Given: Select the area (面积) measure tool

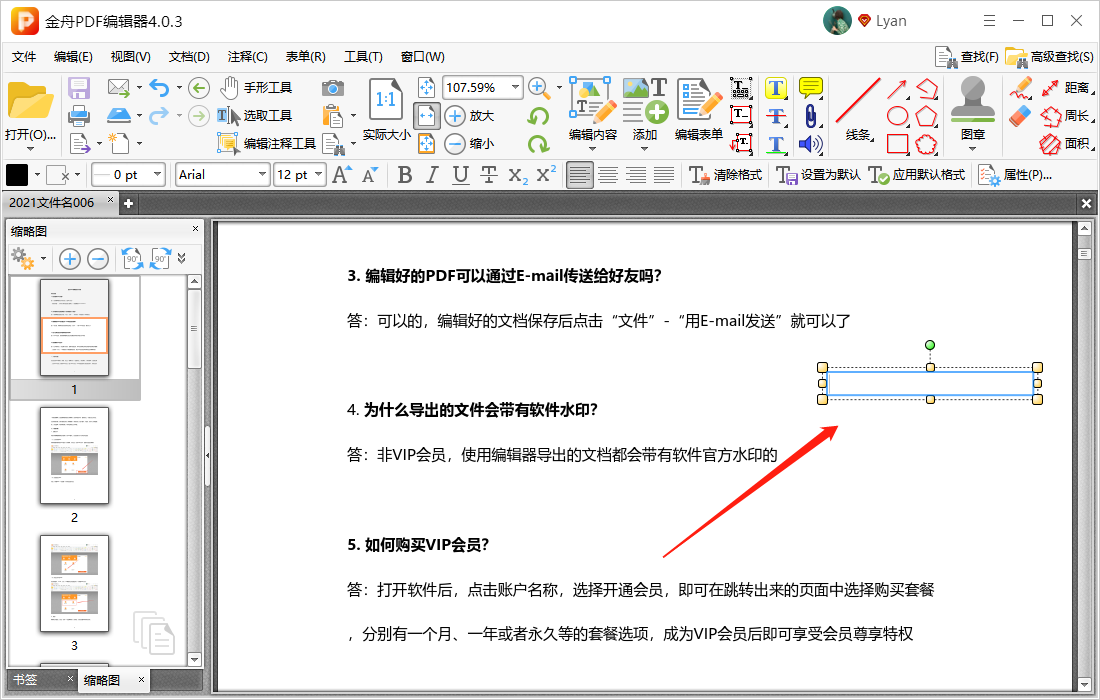Looking at the screenshot, I should click(1067, 144).
